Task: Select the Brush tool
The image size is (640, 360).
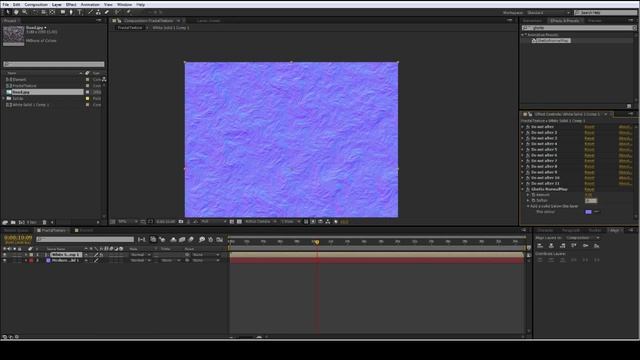Action: point(90,12)
